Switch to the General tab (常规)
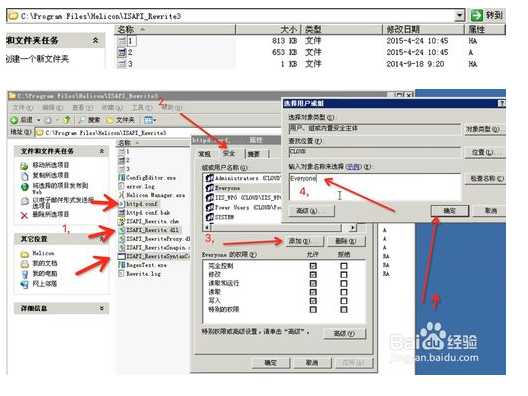Viewport: 528px width, 396px height. click(205, 154)
